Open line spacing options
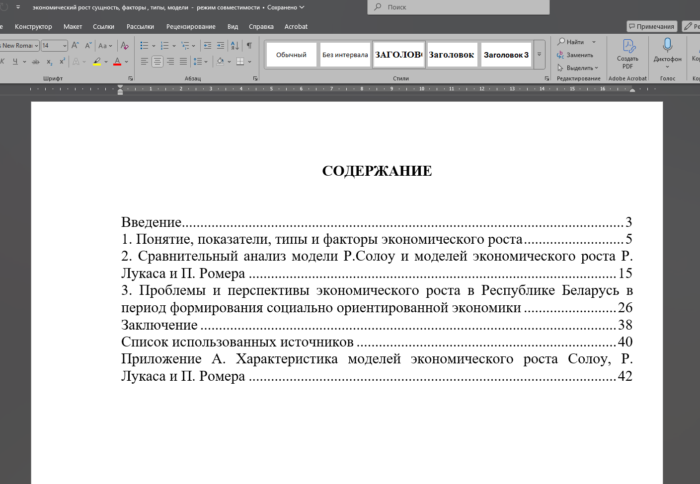 tap(200, 62)
